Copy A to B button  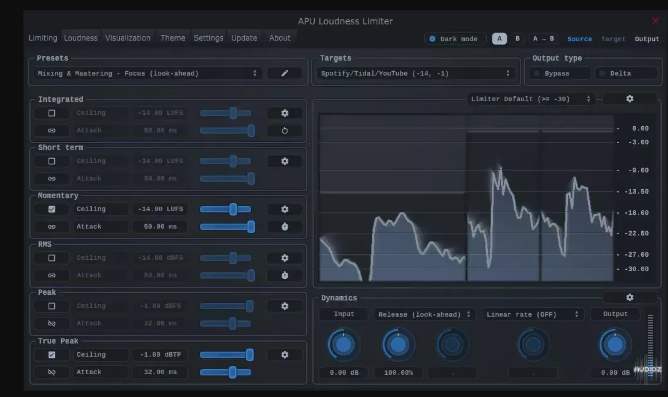pyautogui.click(x=544, y=39)
